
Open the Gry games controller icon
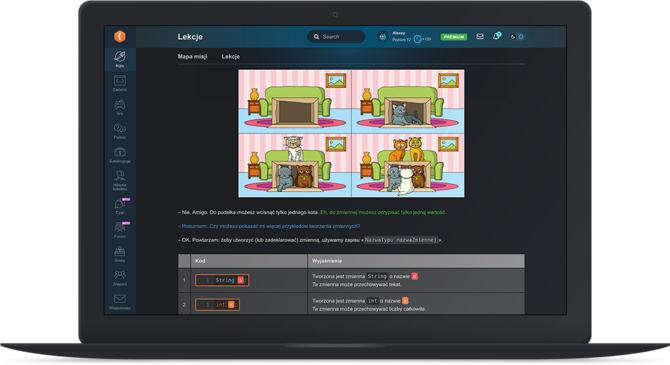(x=120, y=107)
